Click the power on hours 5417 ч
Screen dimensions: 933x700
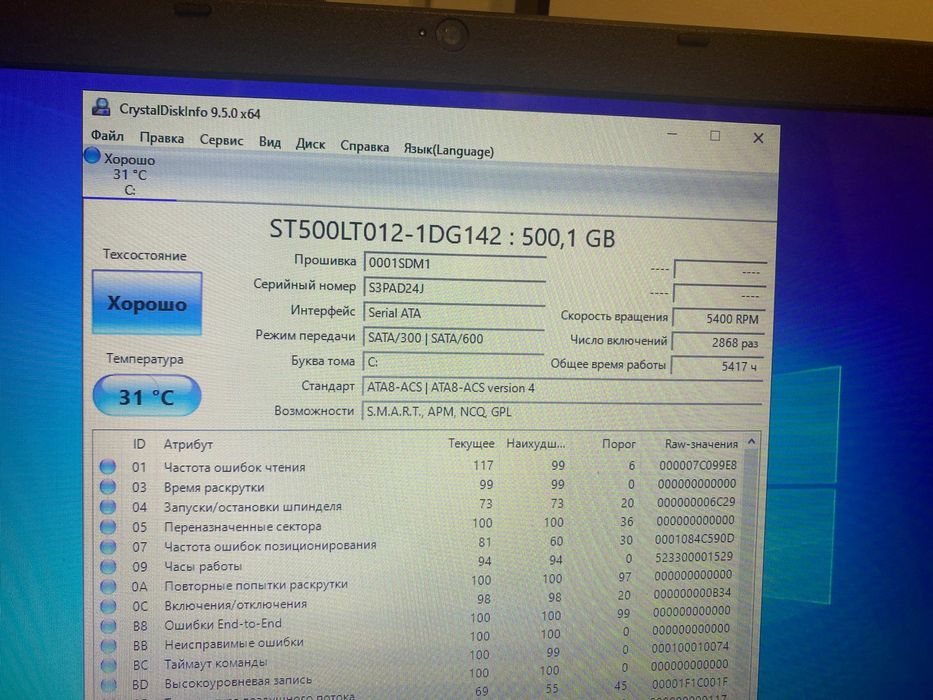tap(717, 366)
